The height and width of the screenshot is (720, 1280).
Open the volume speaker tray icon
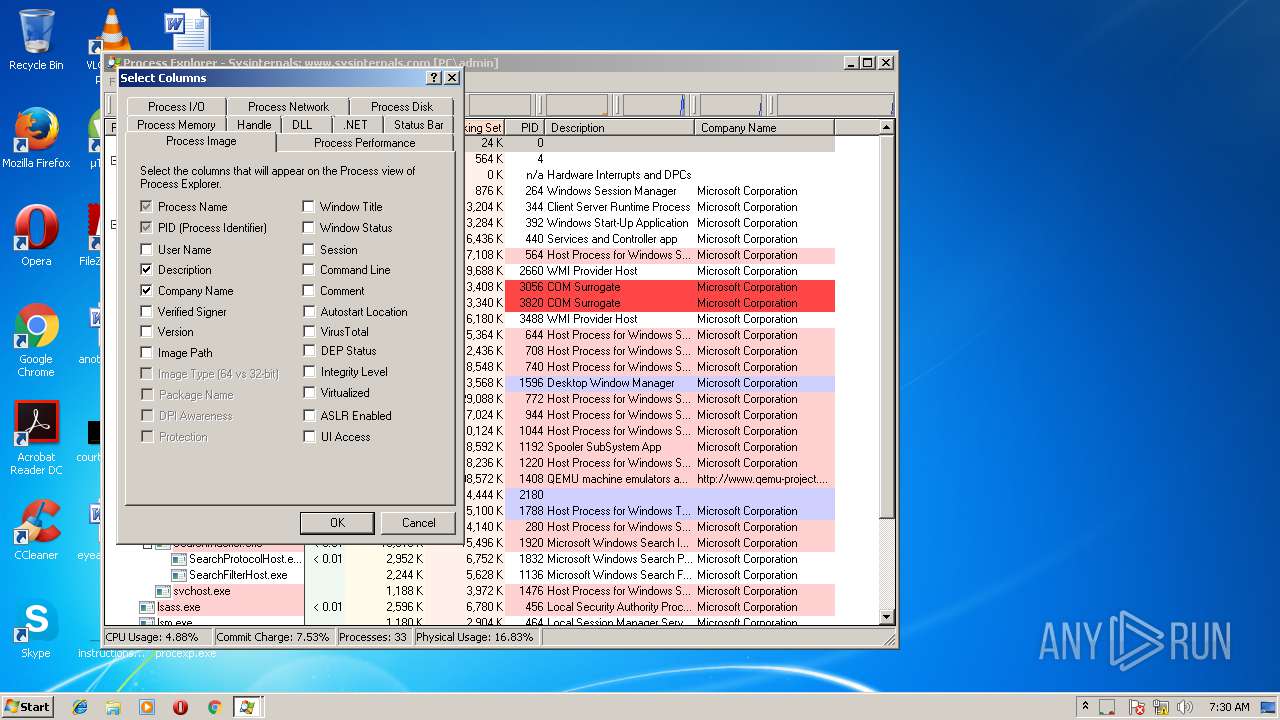[1186, 707]
